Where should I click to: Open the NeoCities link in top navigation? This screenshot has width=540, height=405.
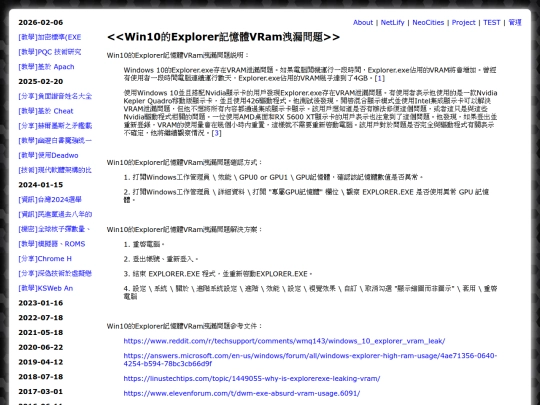[x=428, y=22]
